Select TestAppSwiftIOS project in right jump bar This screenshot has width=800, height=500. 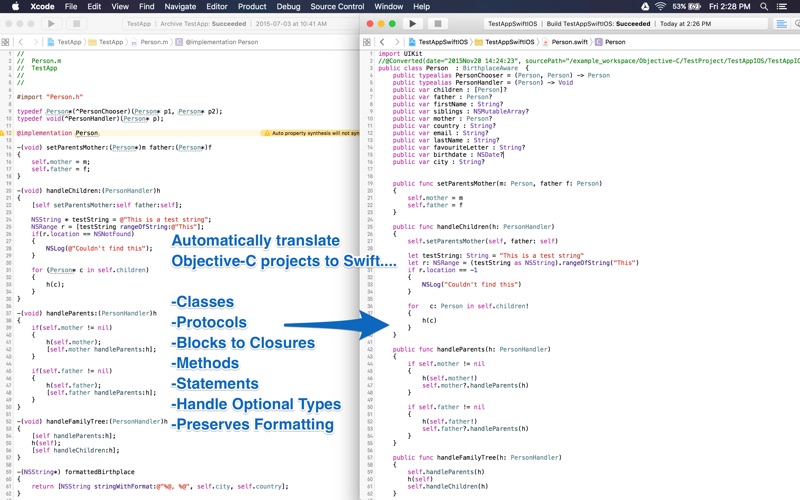pyautogui.click(x=438, y=42)
